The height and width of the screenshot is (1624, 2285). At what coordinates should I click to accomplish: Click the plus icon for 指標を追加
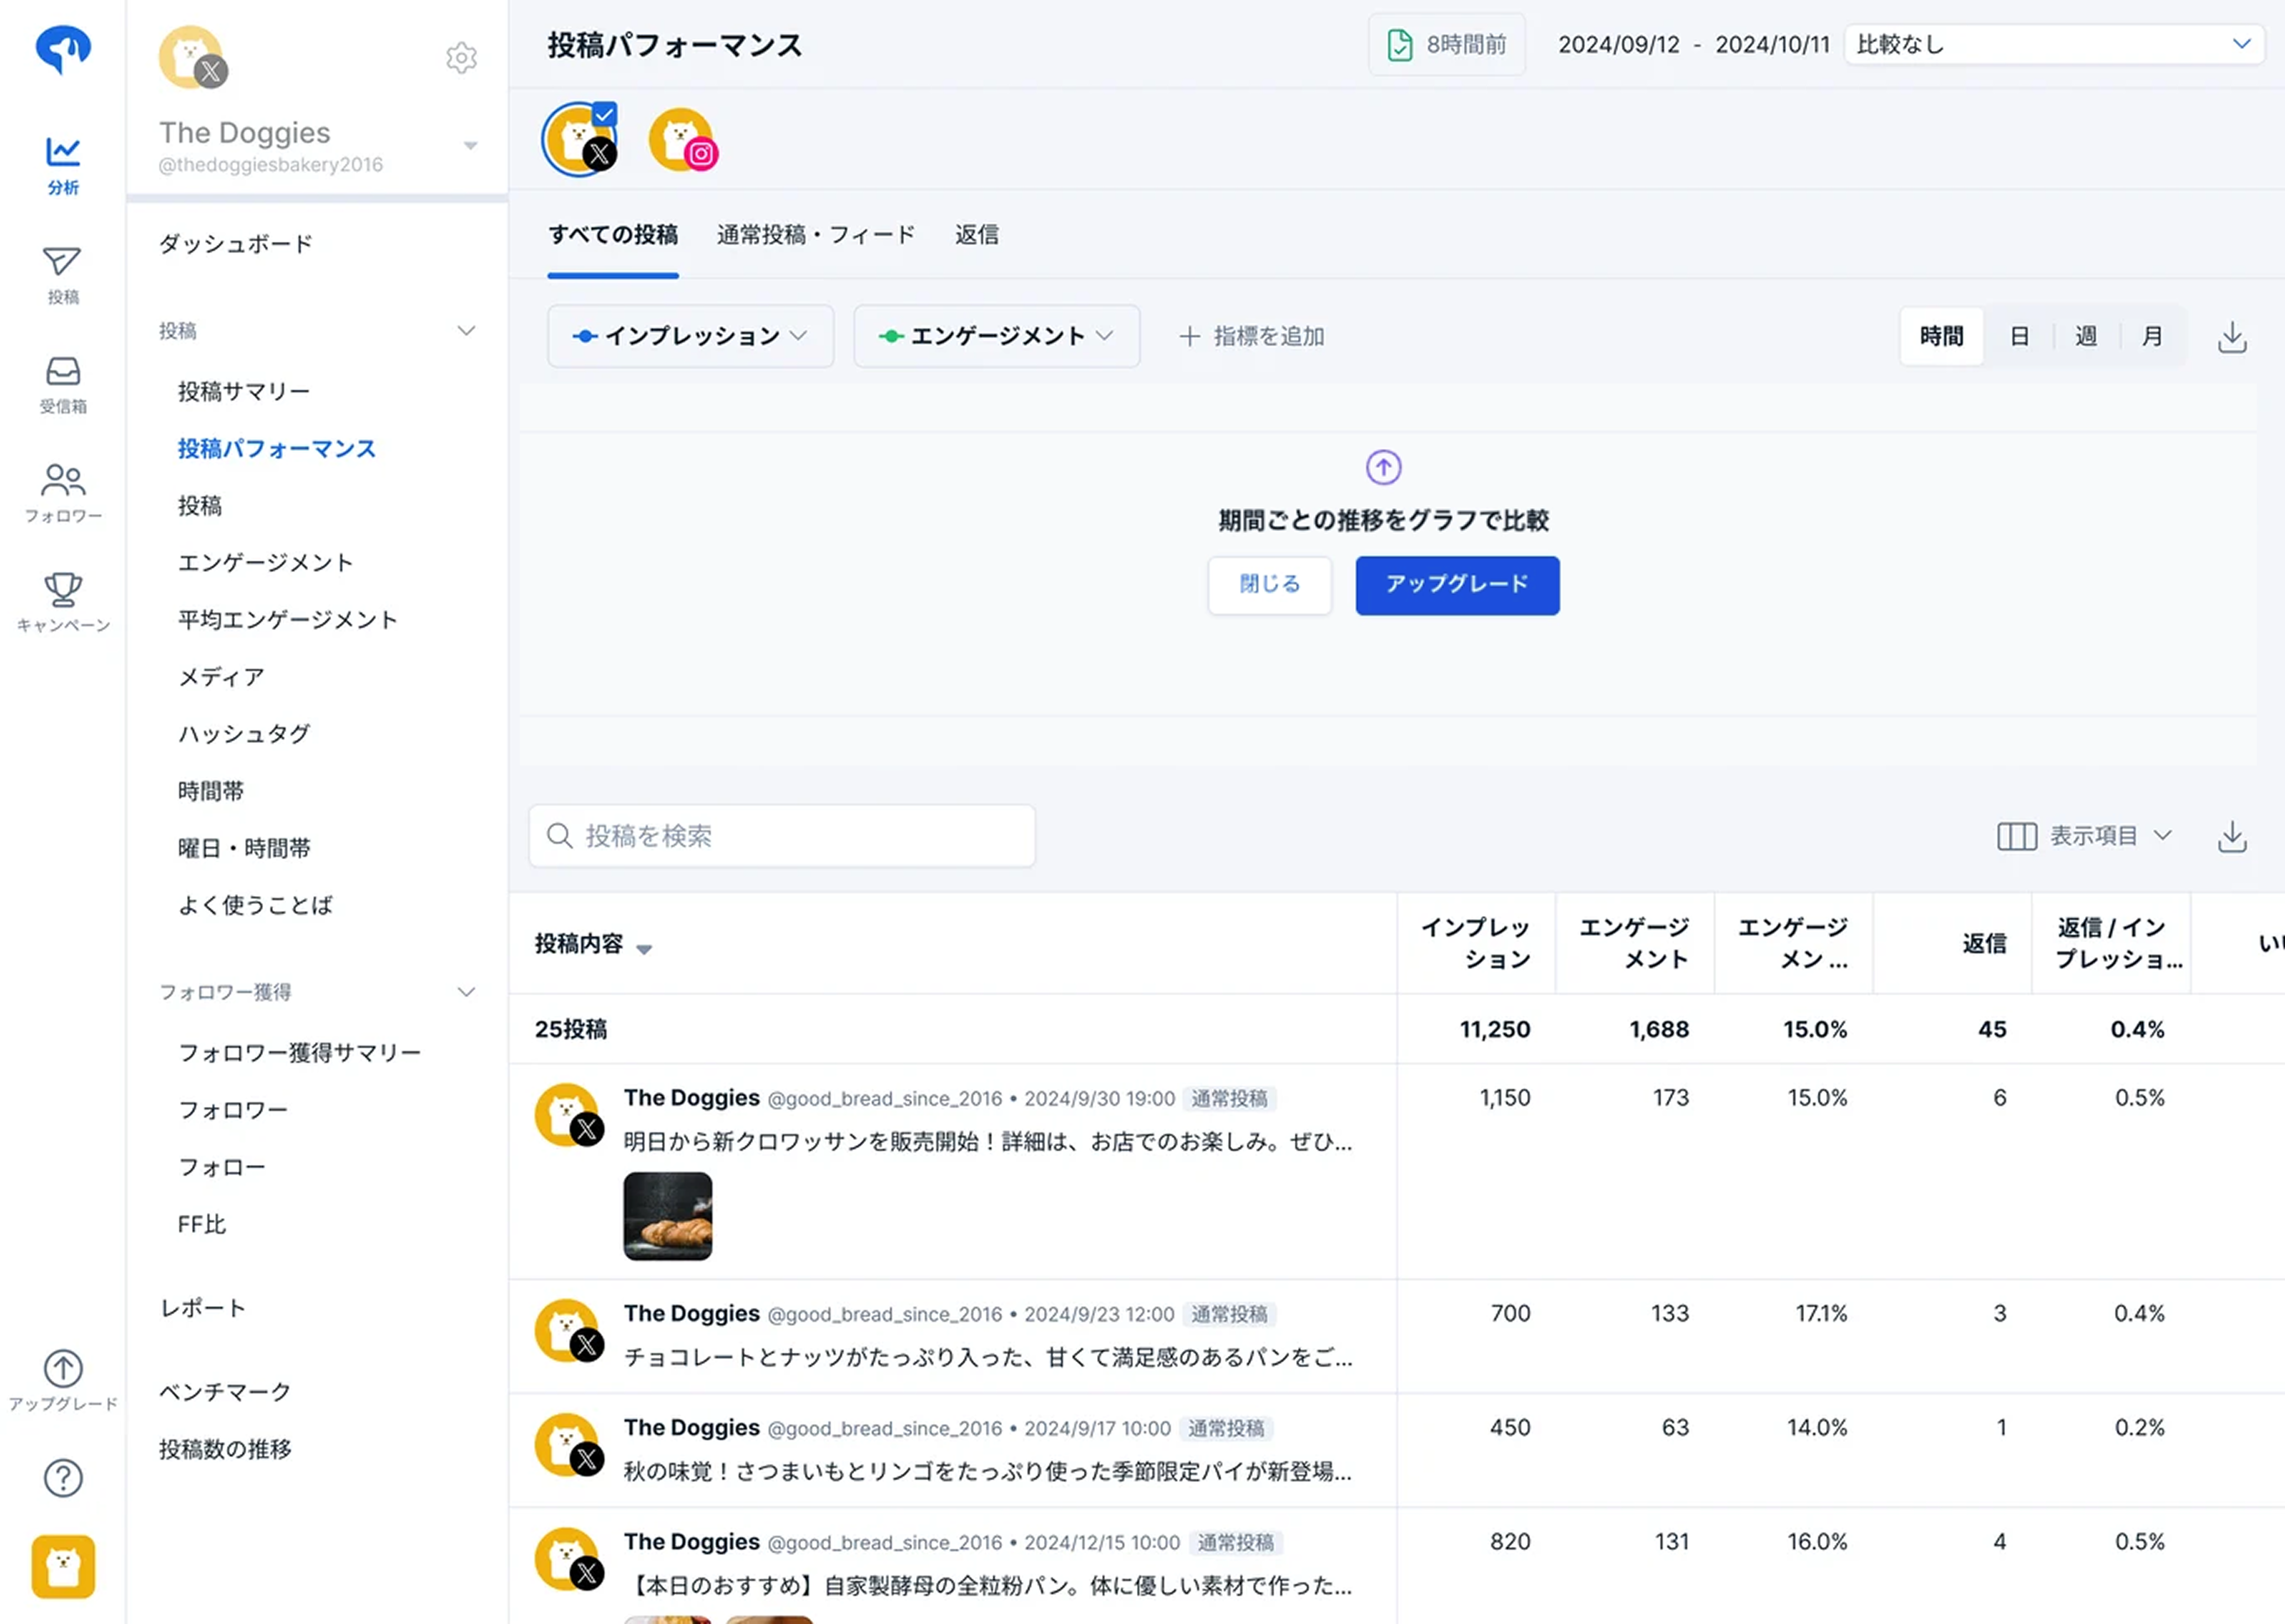pos(1189,336)
